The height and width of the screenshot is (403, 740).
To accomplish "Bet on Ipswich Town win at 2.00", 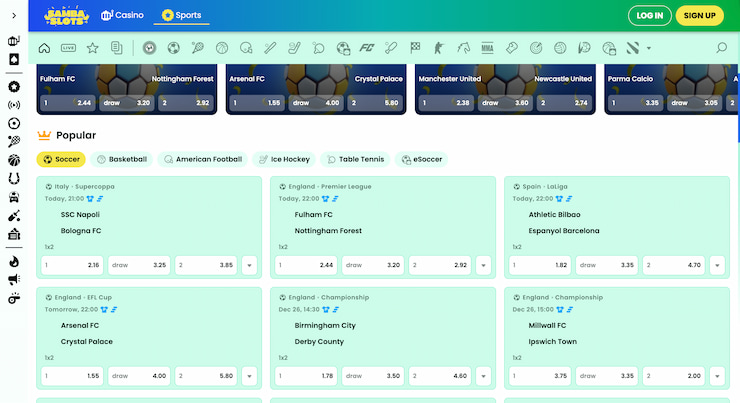I will click(673, 376).
